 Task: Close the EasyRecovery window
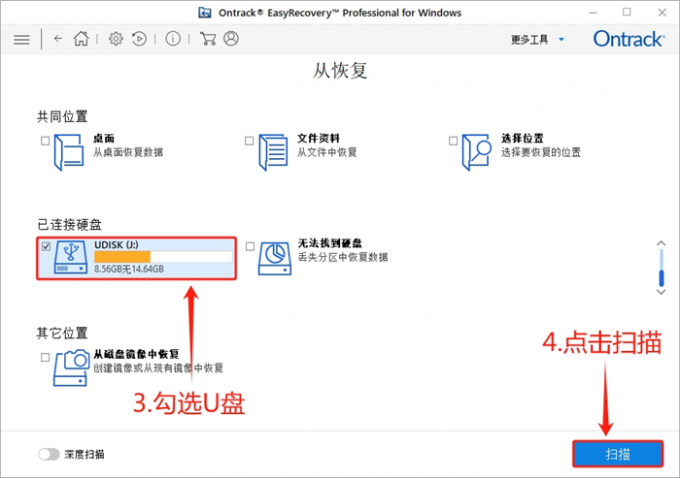(662, 13)
